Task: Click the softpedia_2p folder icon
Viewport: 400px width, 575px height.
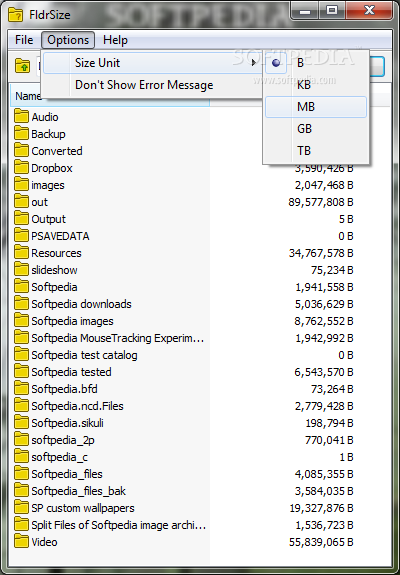Action: pos(21,440)
